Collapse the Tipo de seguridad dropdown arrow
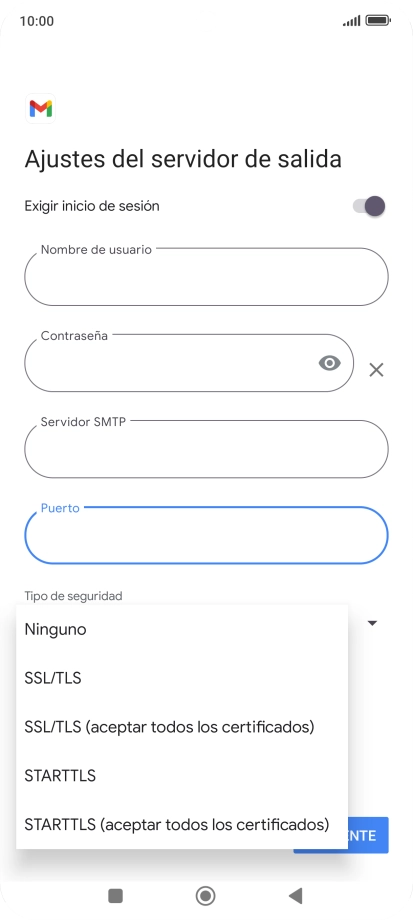Screen dimensions: 413x920 (372, 623)
